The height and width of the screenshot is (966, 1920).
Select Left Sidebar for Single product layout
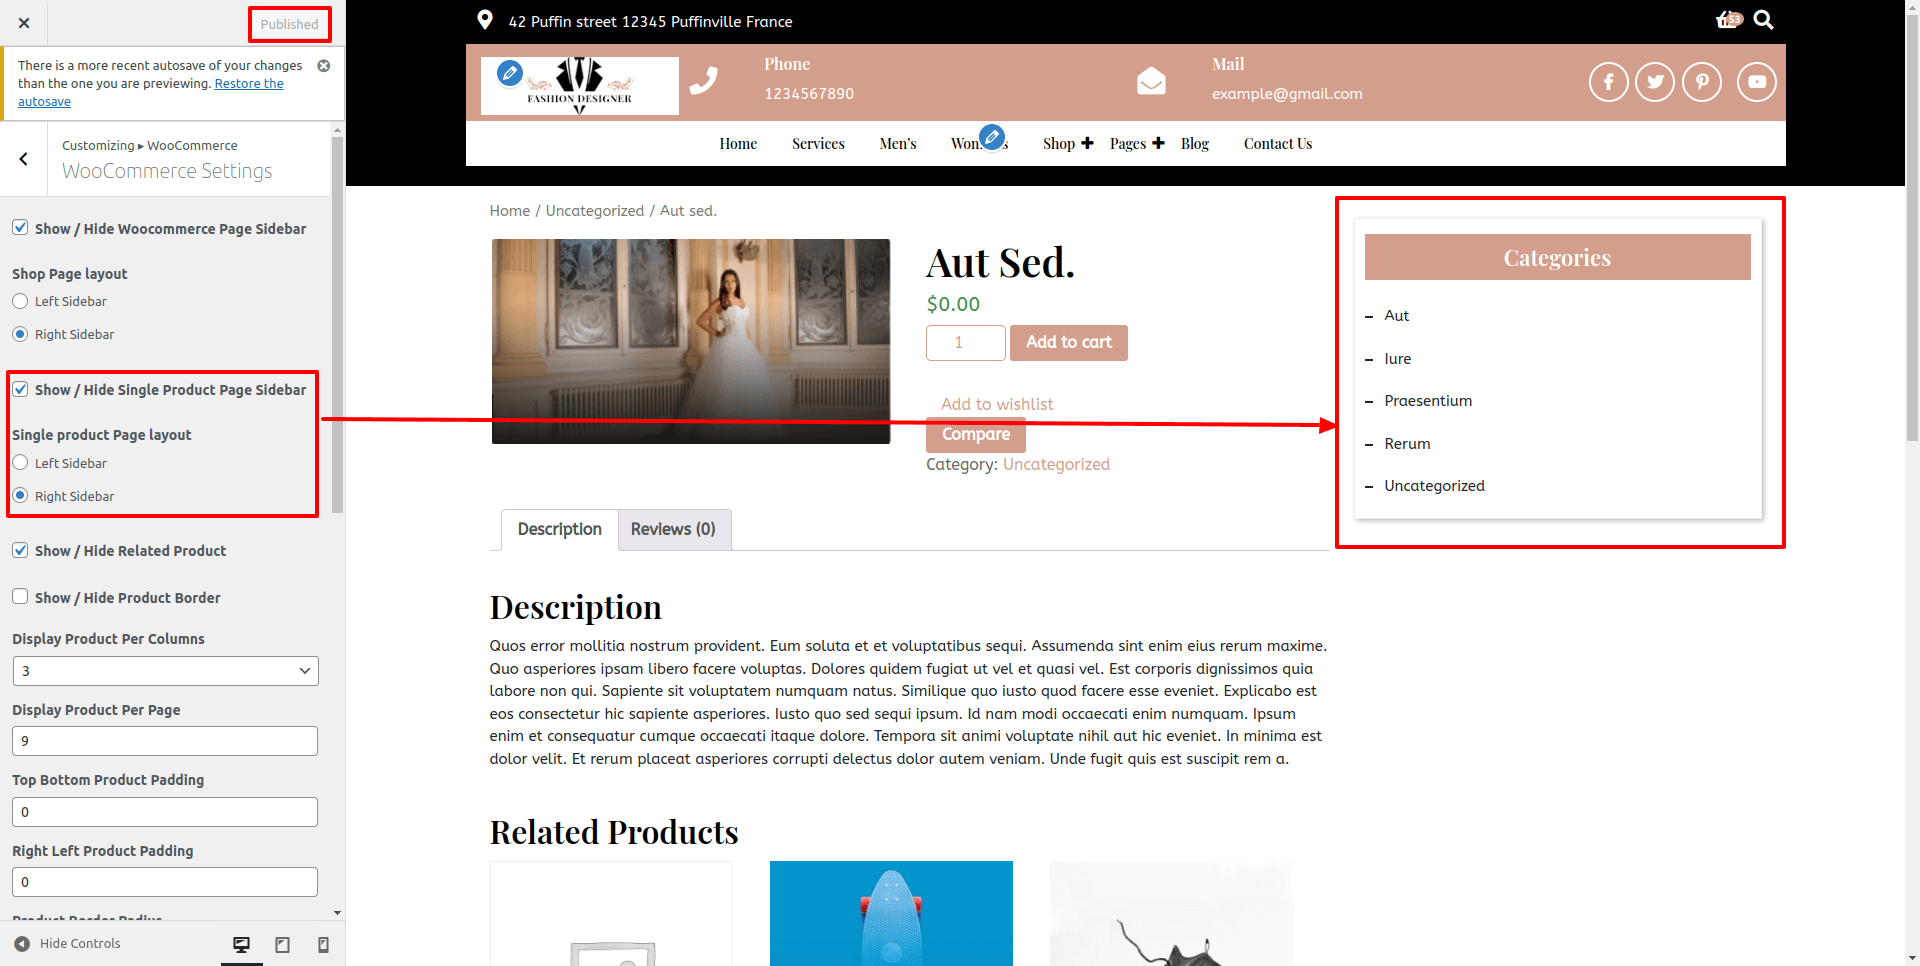20,463
